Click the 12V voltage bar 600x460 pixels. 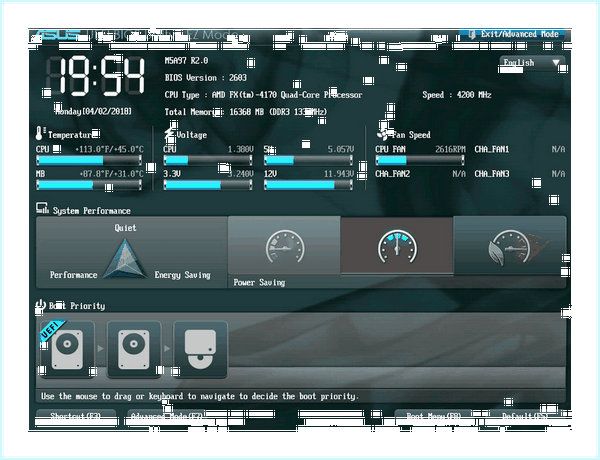[x=308, y=185]
